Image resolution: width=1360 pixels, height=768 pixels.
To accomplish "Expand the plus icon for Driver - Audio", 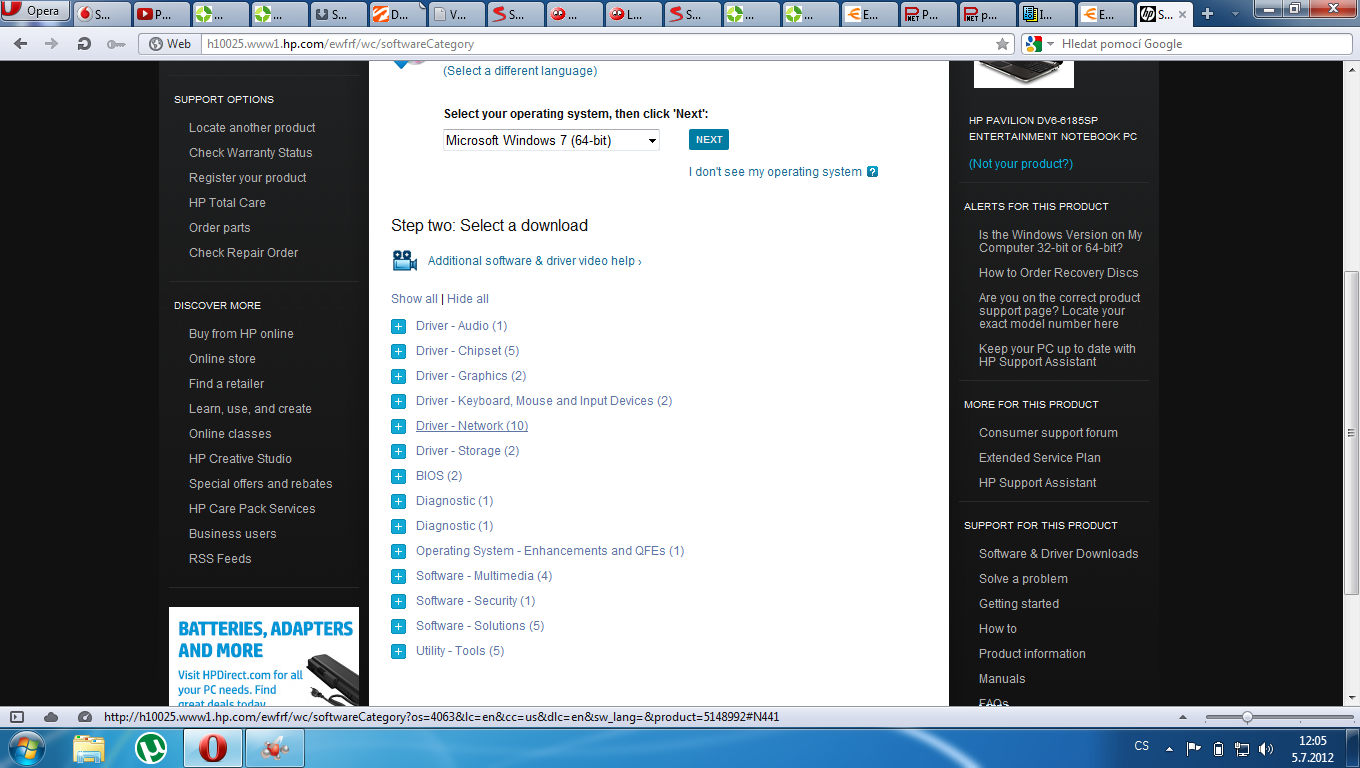I will point(398,326).
